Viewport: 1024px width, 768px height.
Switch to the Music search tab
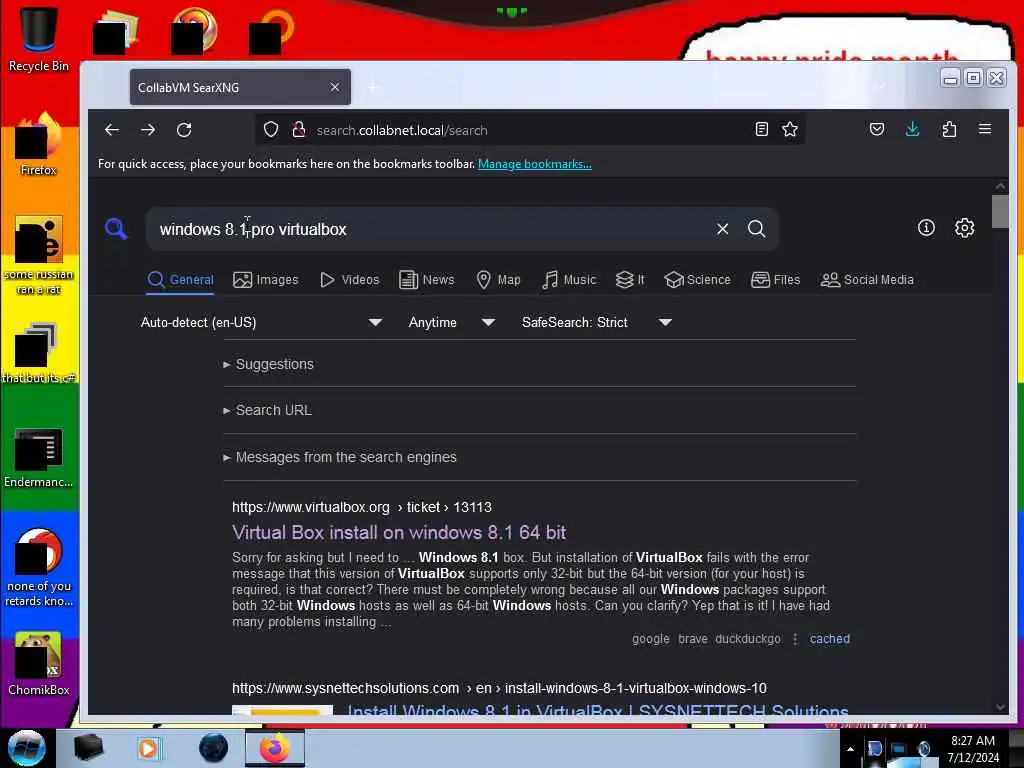coord(569,280)
